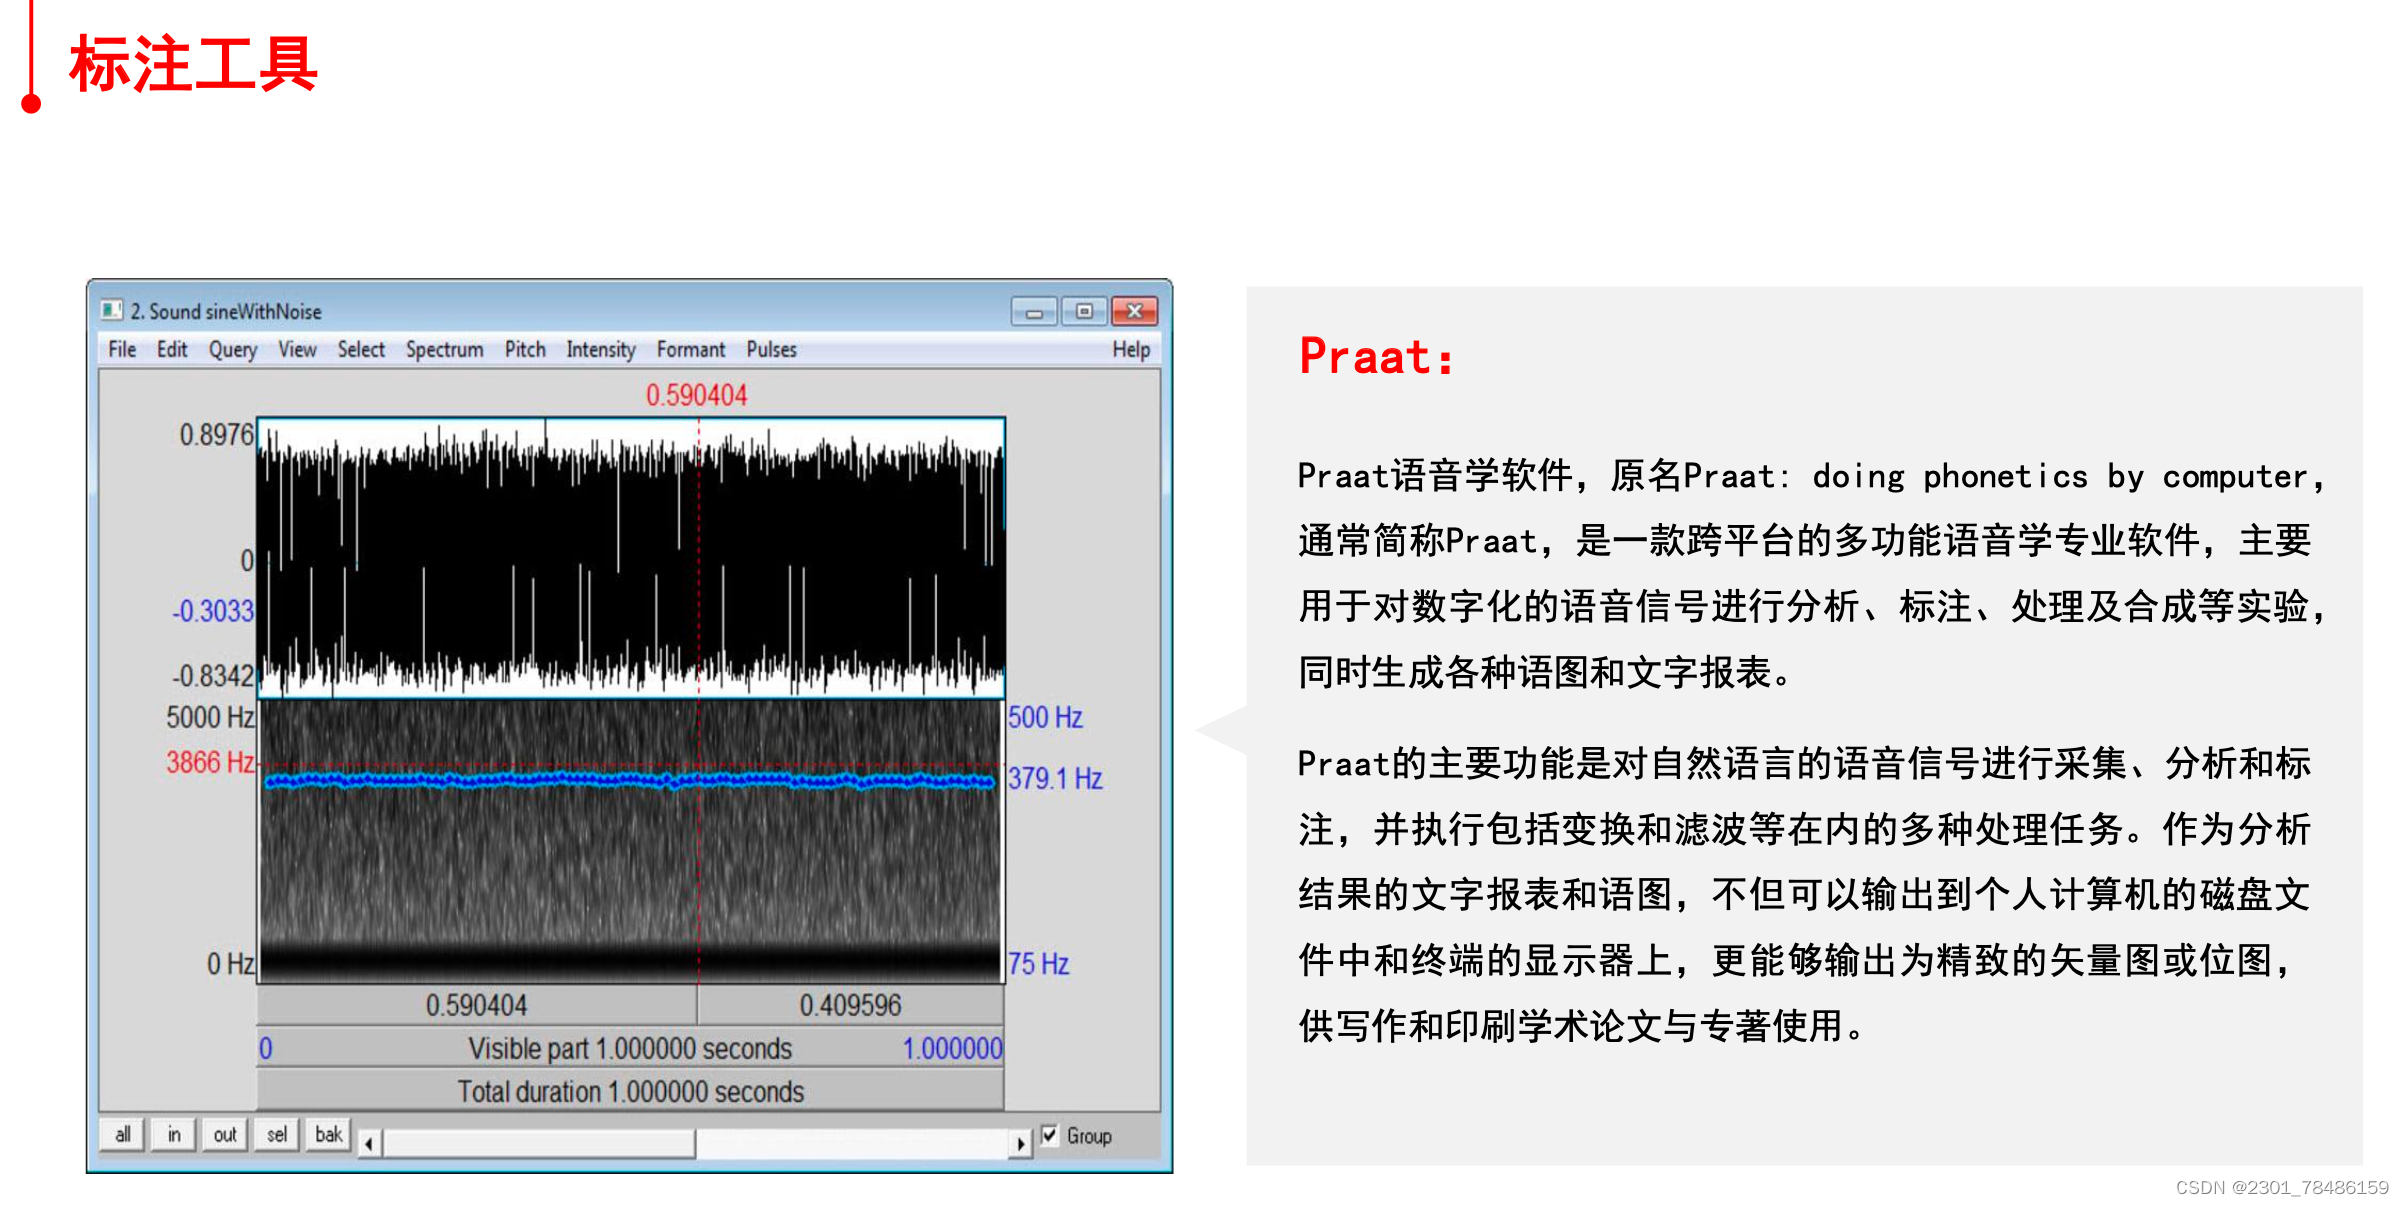Open the Intensity menu
The height and width of the screenshot is (1206, 2404).
[x=600, y=349]
